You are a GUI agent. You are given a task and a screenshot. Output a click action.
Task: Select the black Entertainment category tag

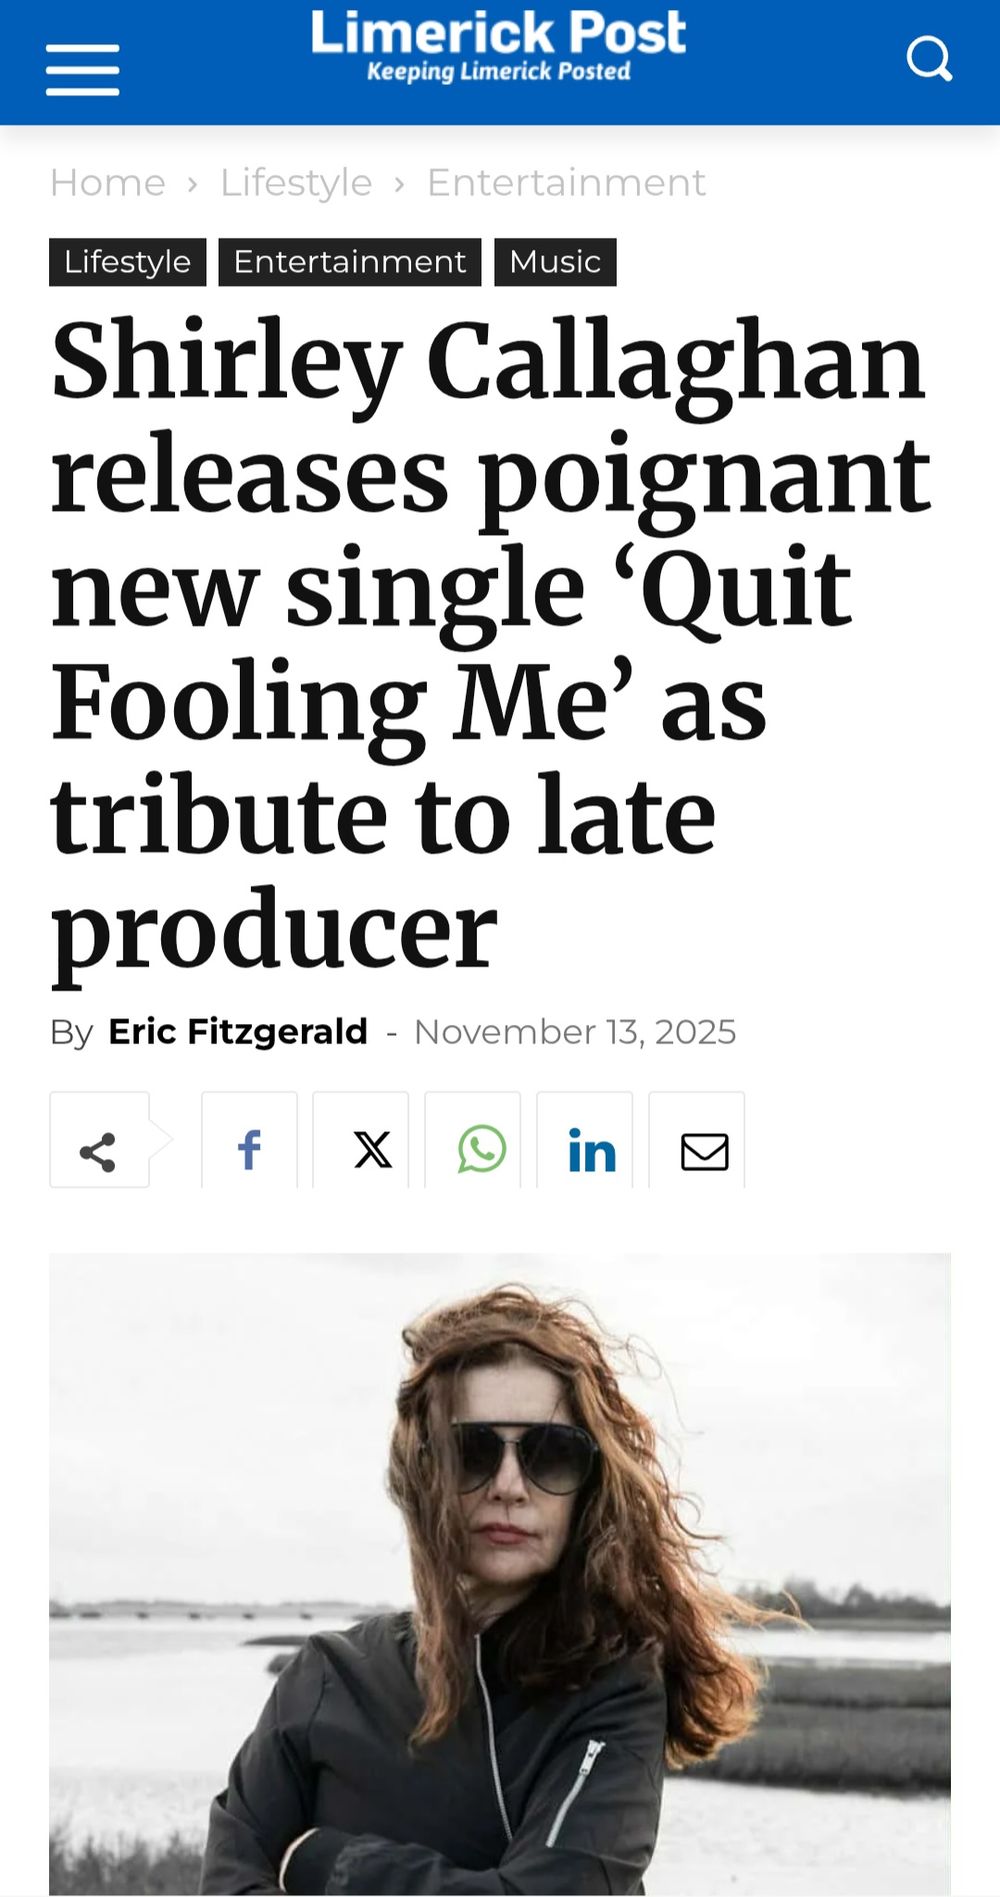tap(350, 262)
